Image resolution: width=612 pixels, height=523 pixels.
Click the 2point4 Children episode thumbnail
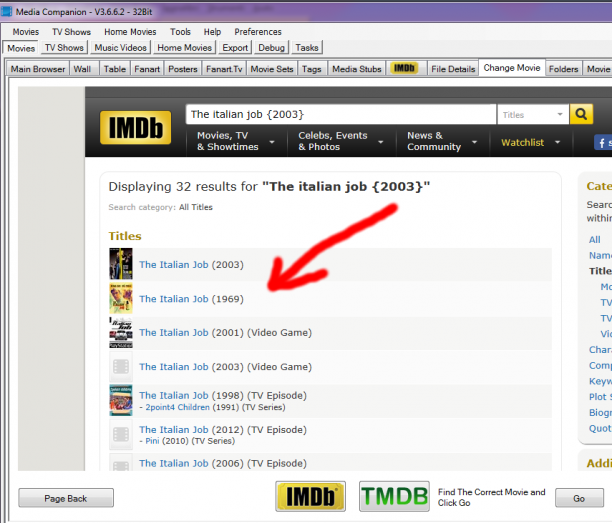point(121,400)
